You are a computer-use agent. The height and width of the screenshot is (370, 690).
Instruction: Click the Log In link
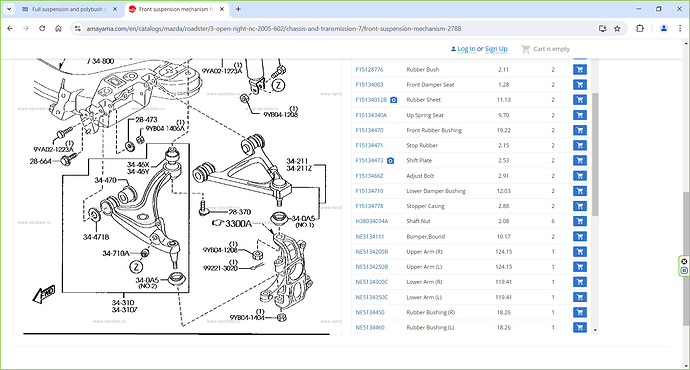(466, 49)
